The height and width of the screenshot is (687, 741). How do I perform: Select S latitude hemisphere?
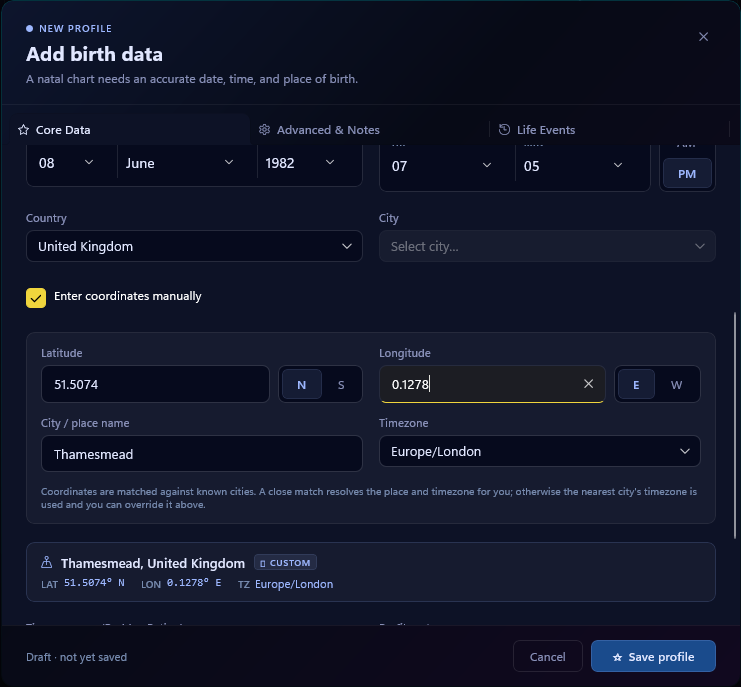click(x=341, y=385)
